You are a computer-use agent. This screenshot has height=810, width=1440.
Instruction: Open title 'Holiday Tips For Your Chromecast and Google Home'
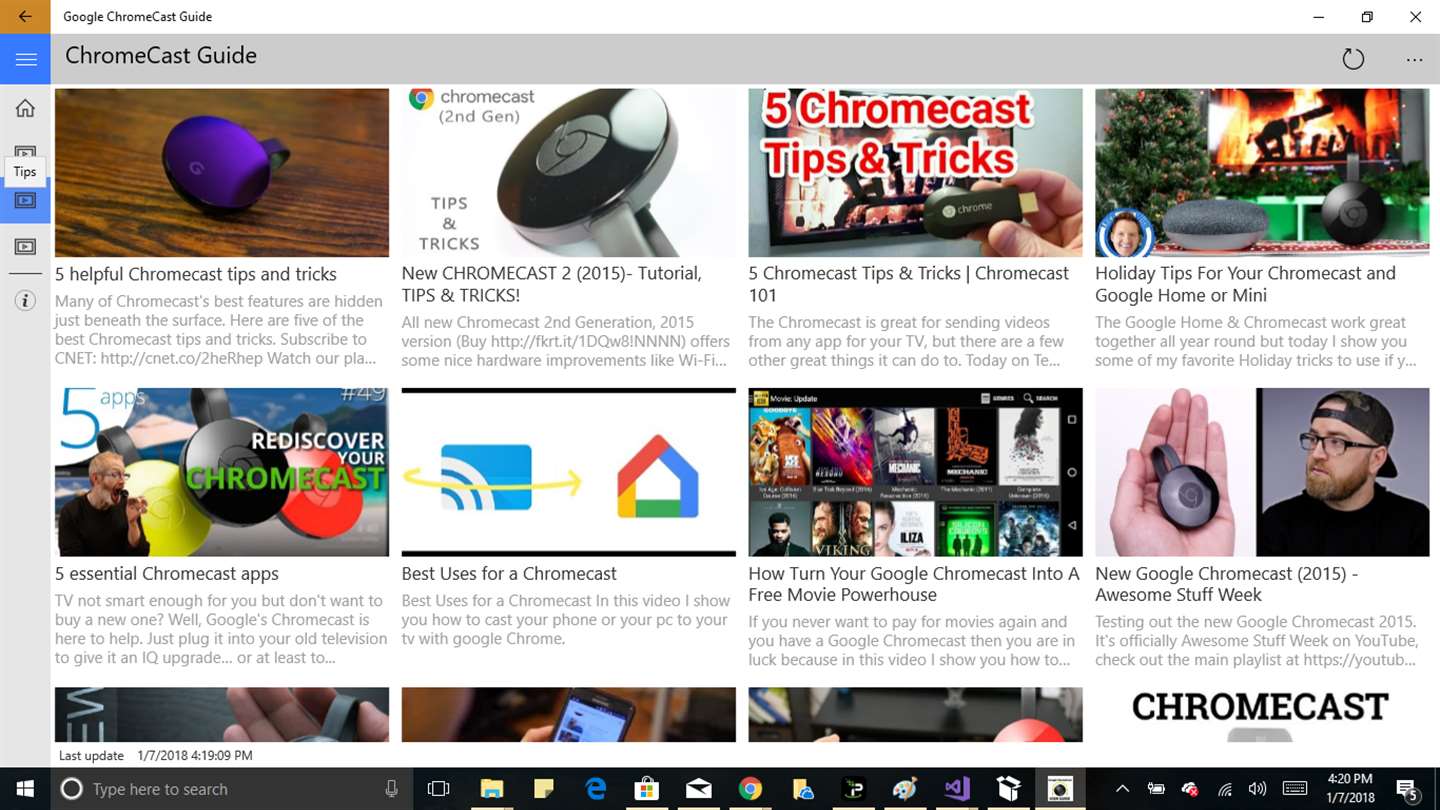click(1245, 284)
